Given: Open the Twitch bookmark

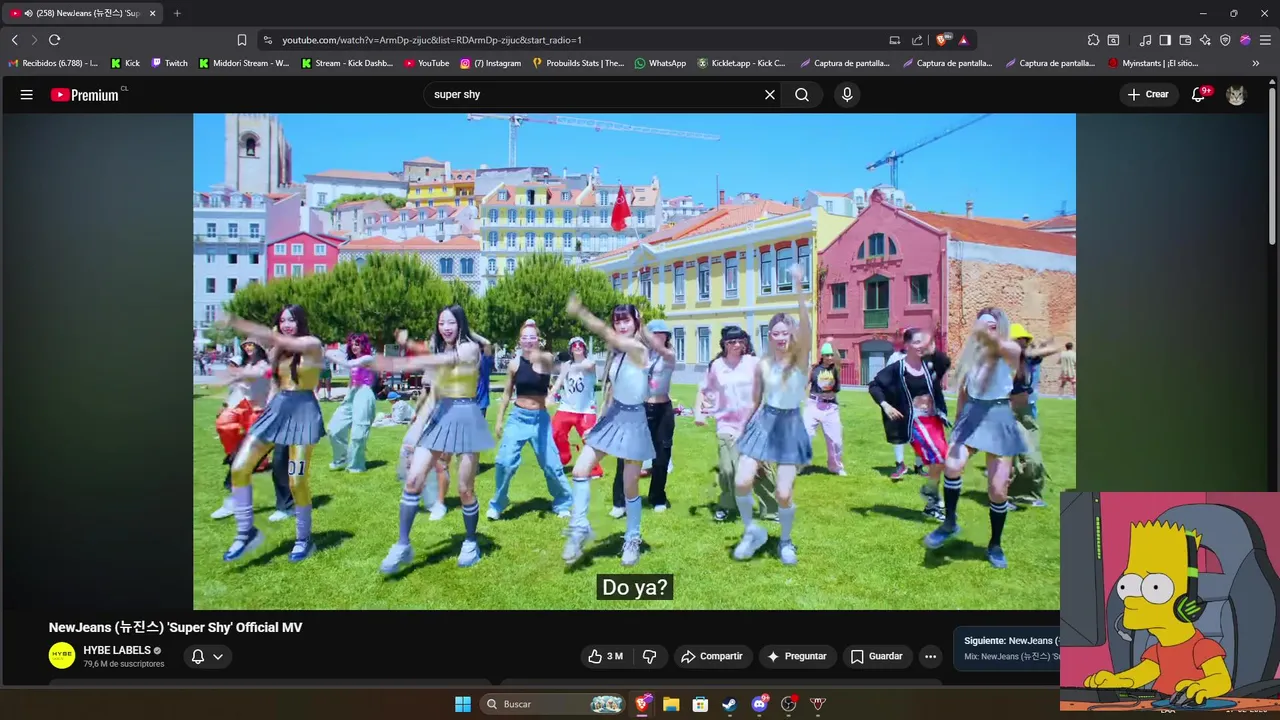Looking at the screenshot, I should (169, 63).
